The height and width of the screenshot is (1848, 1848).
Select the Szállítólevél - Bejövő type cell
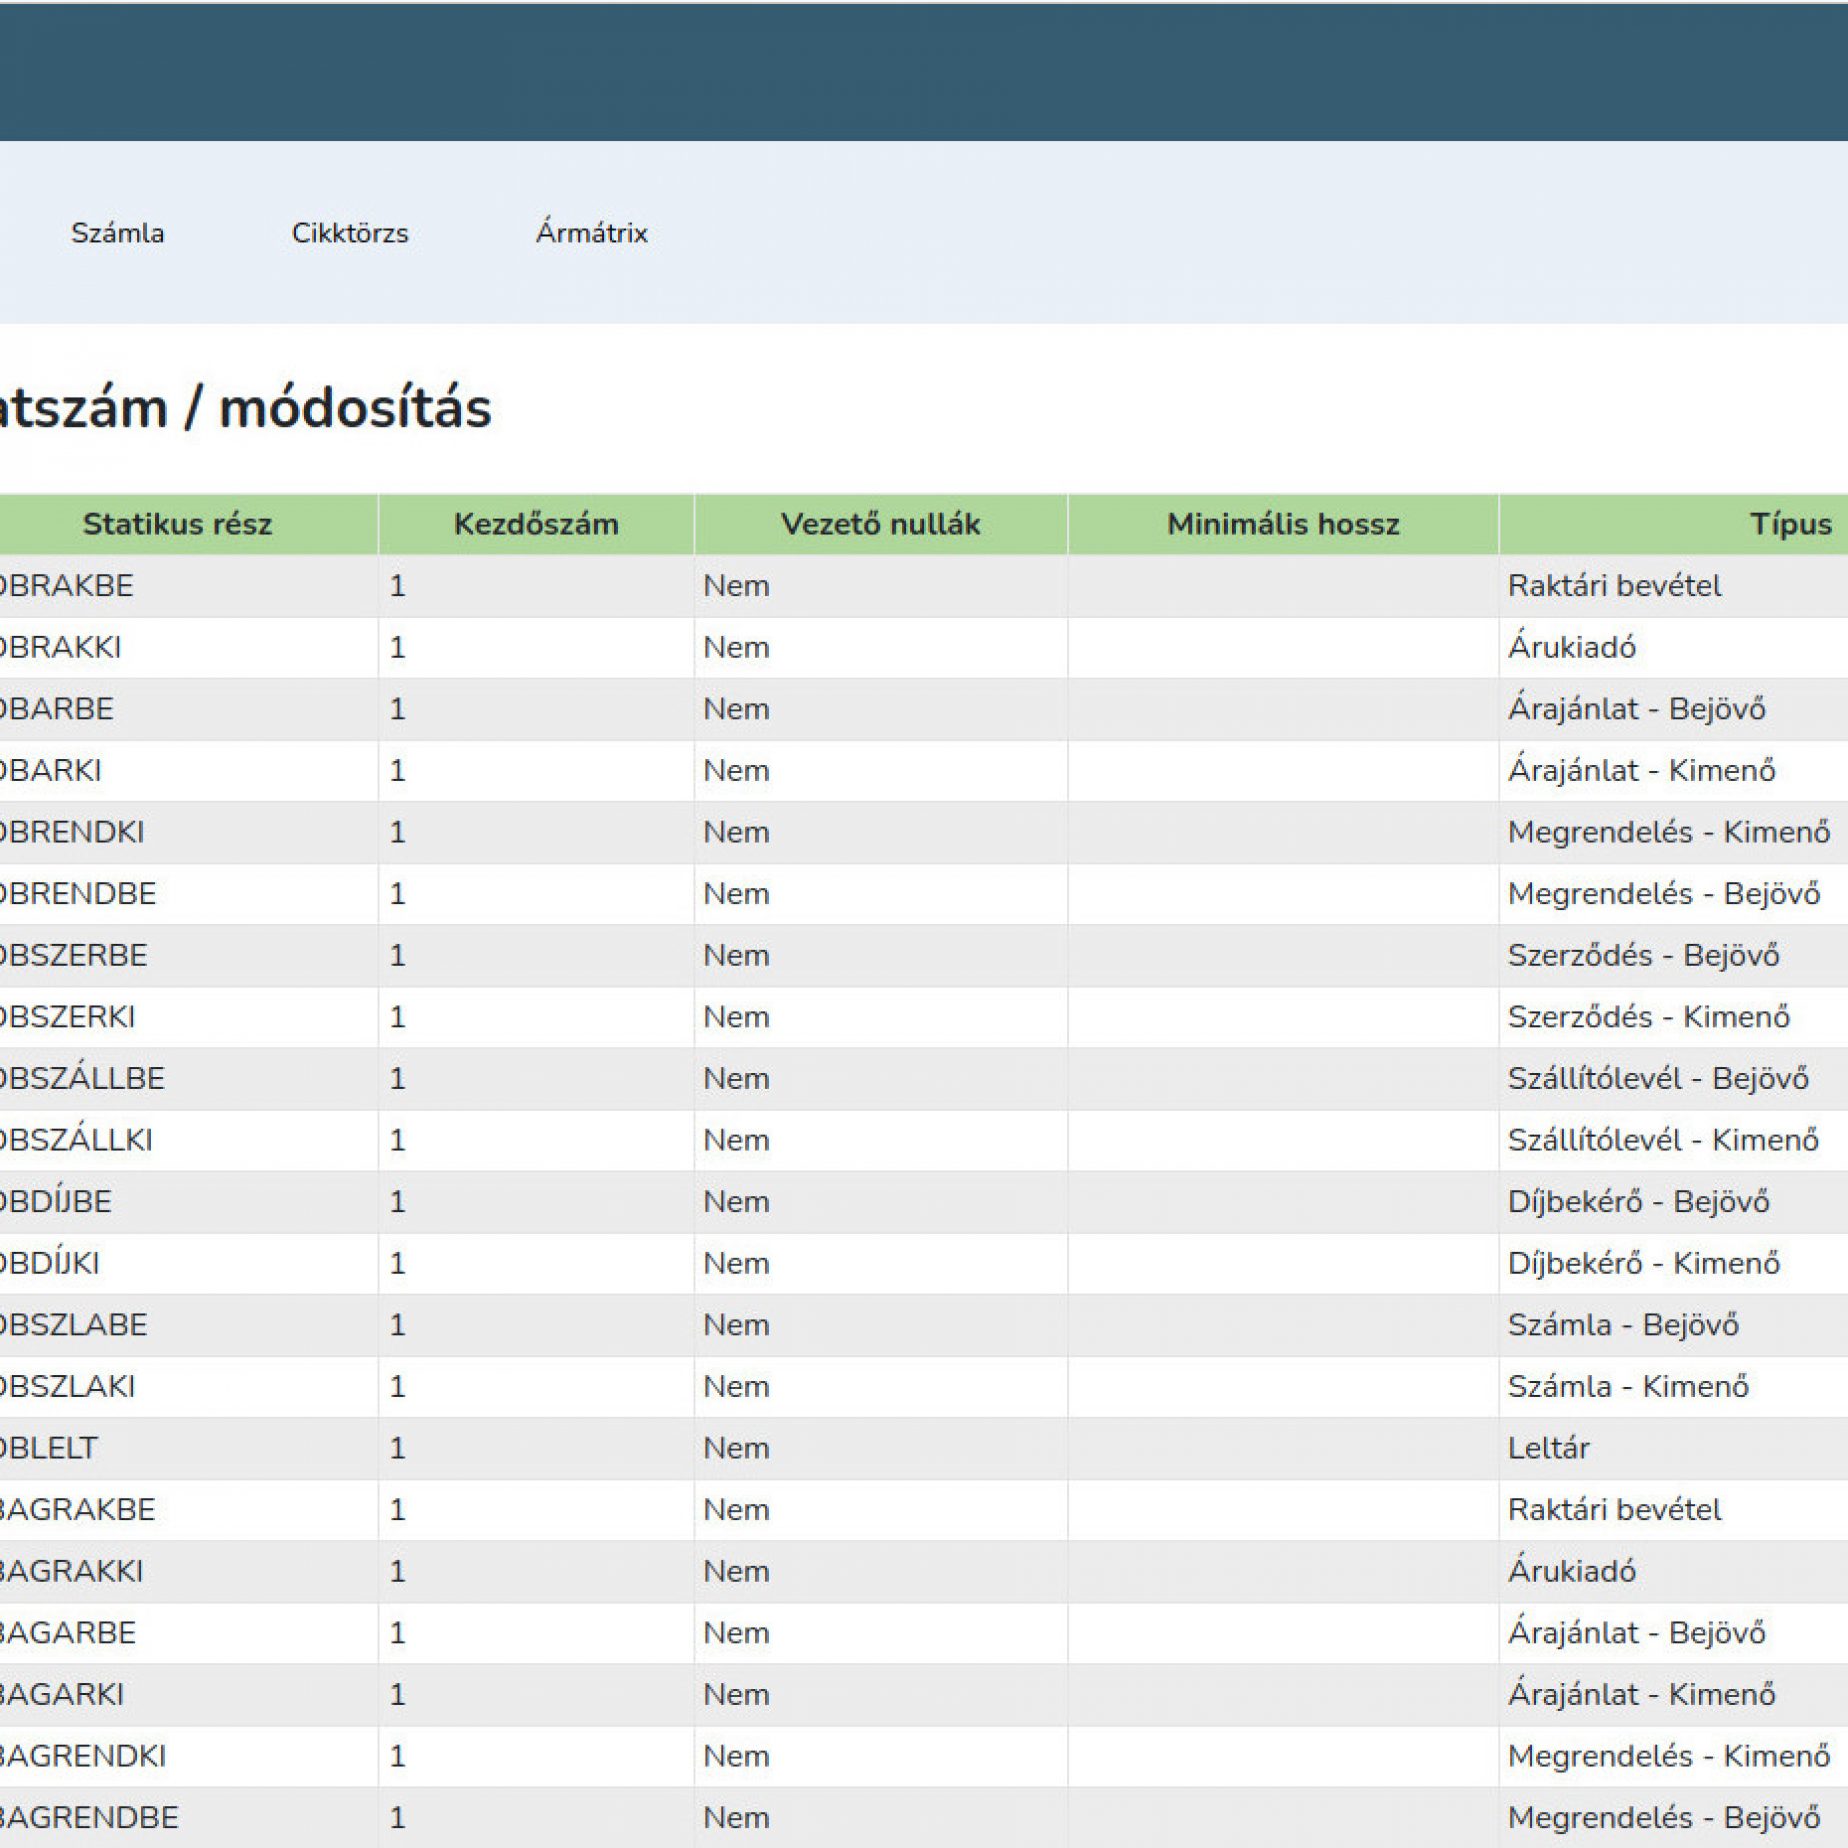coord(1658,1078)
